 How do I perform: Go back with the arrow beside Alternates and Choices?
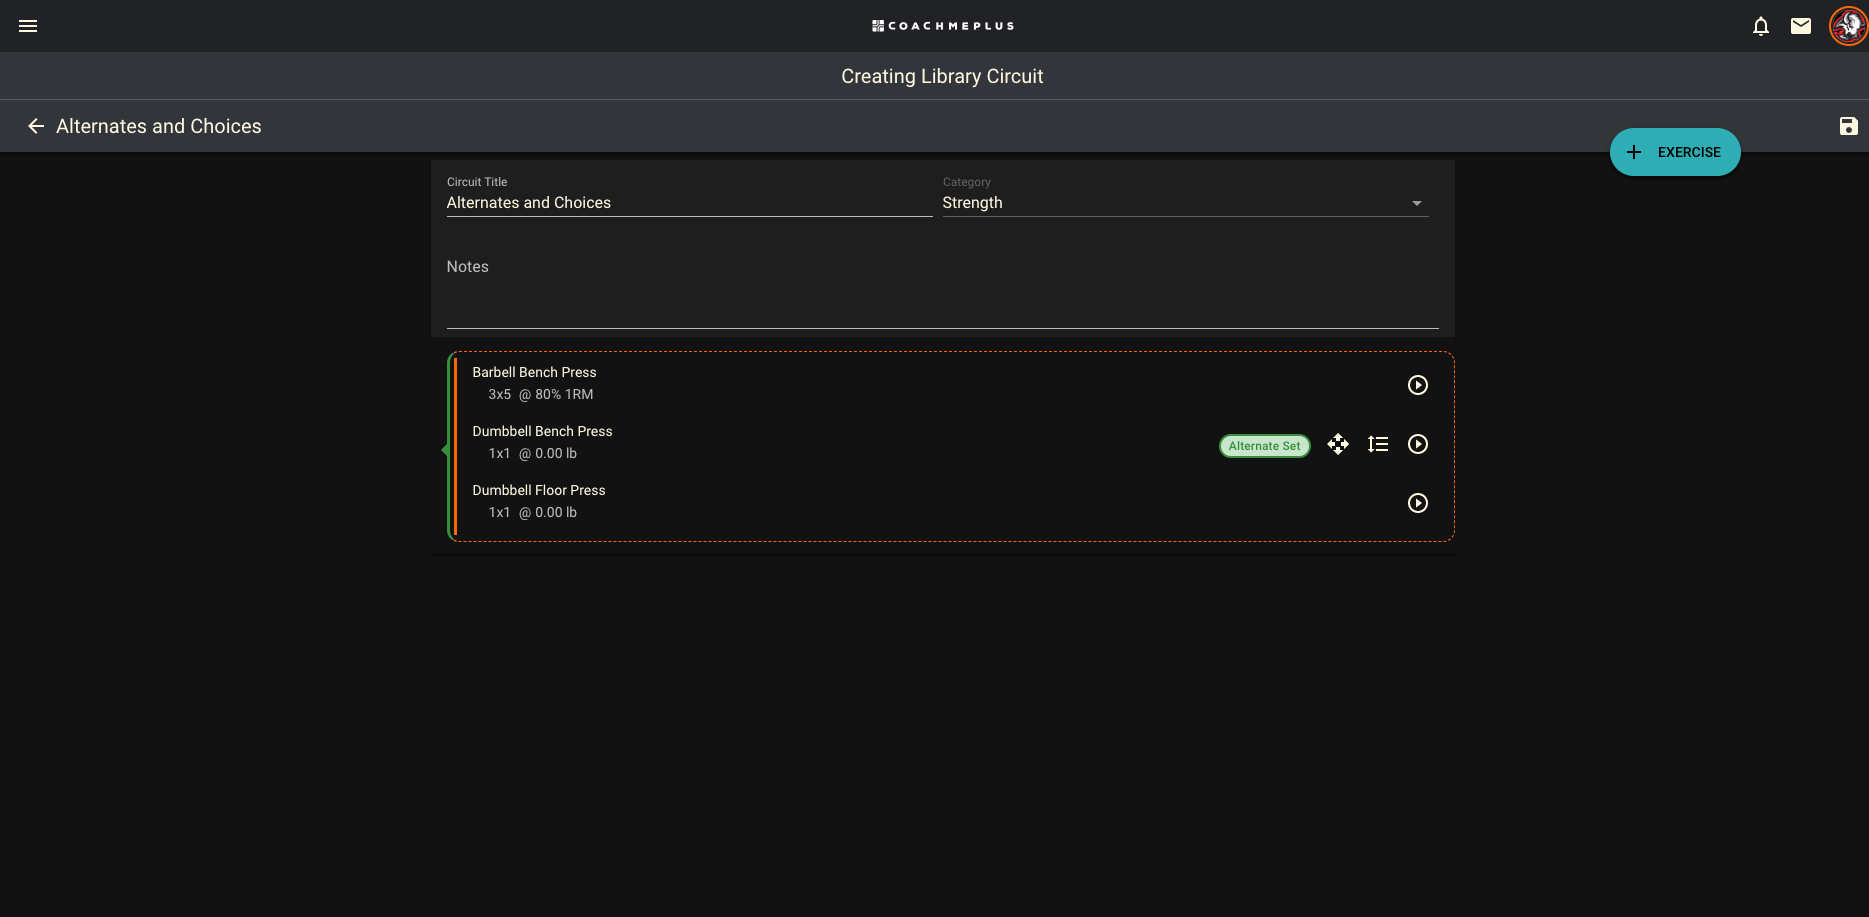(x=36, y=126)
